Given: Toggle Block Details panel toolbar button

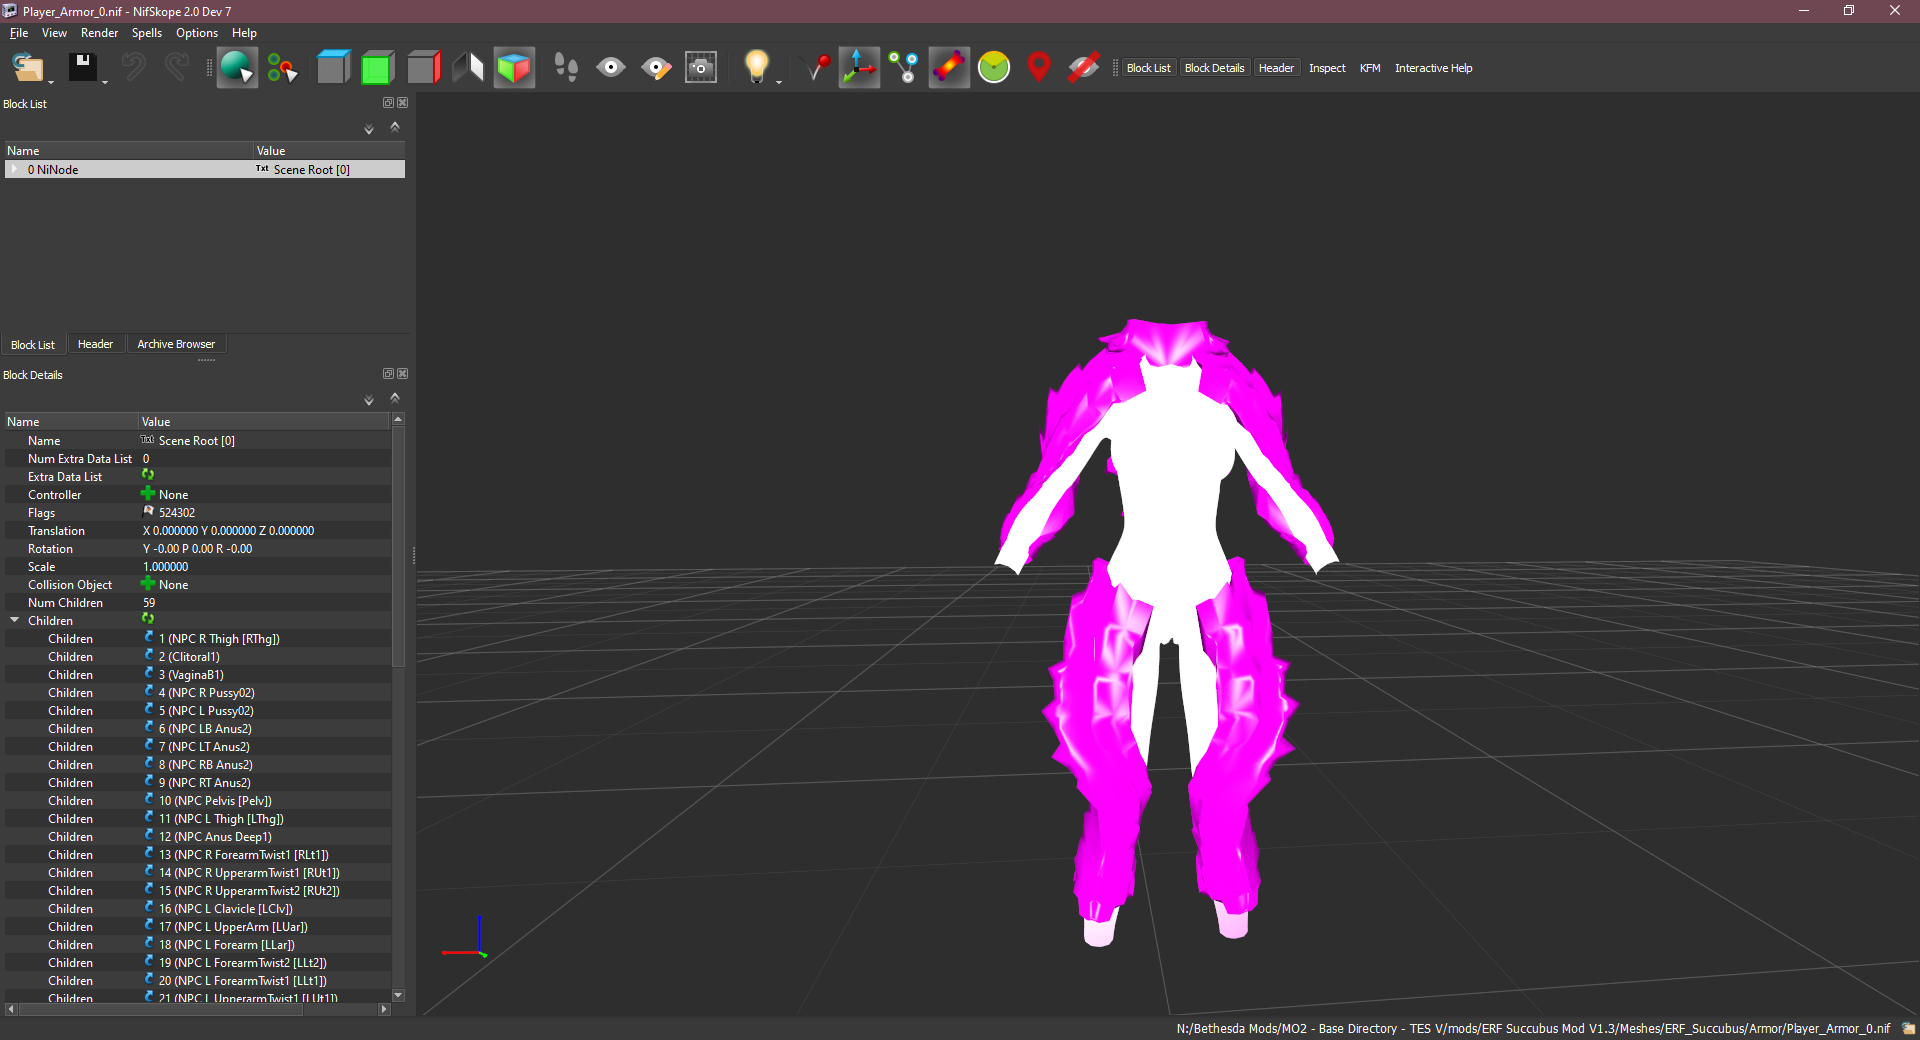Looking at the screenshot, I should tap(1214, 68).
